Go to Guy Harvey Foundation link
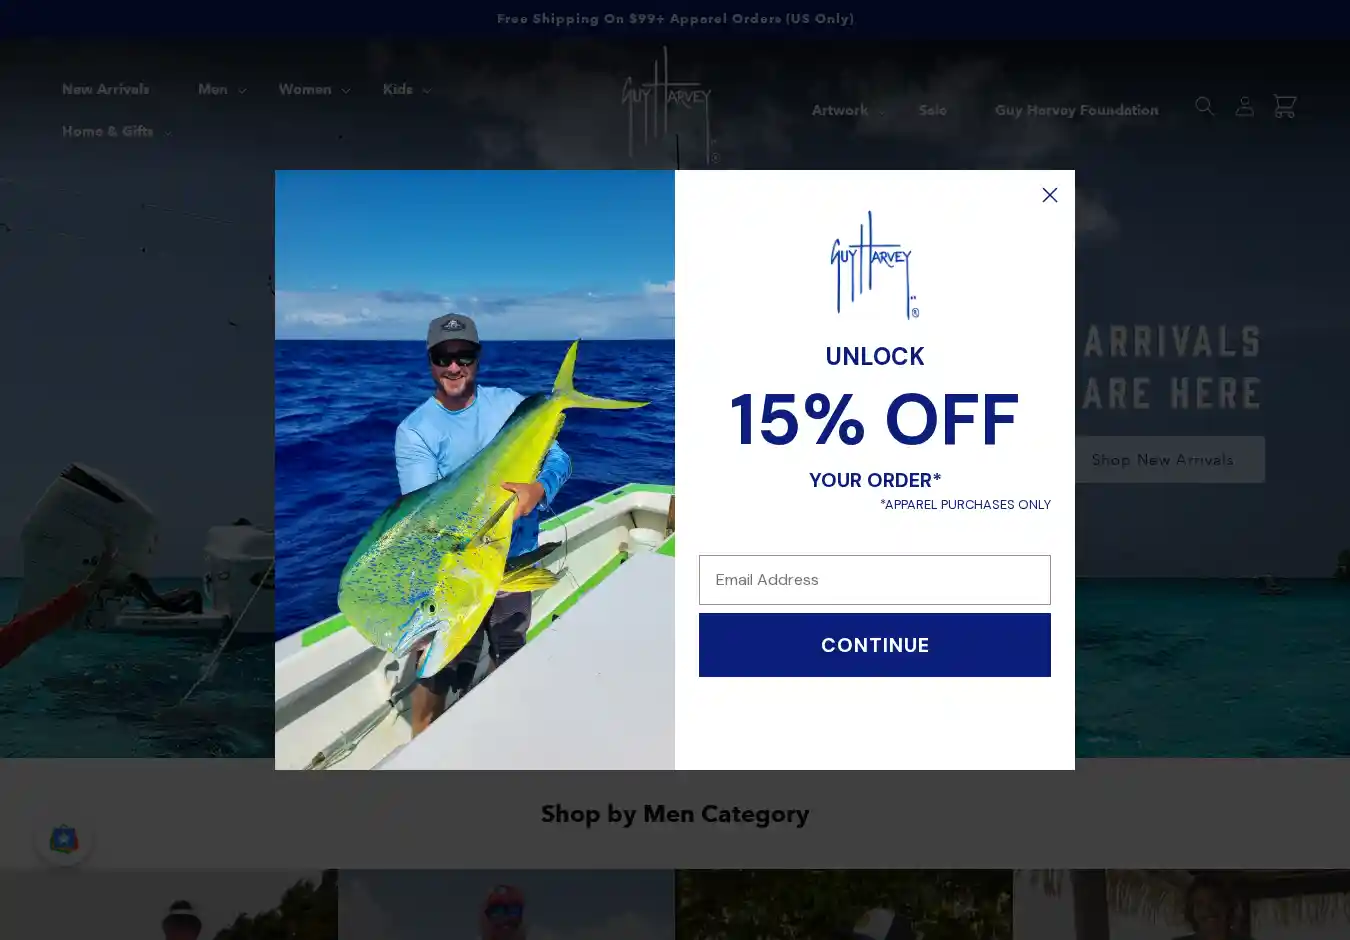The image size is (1350, 940). click(1076, 110)
